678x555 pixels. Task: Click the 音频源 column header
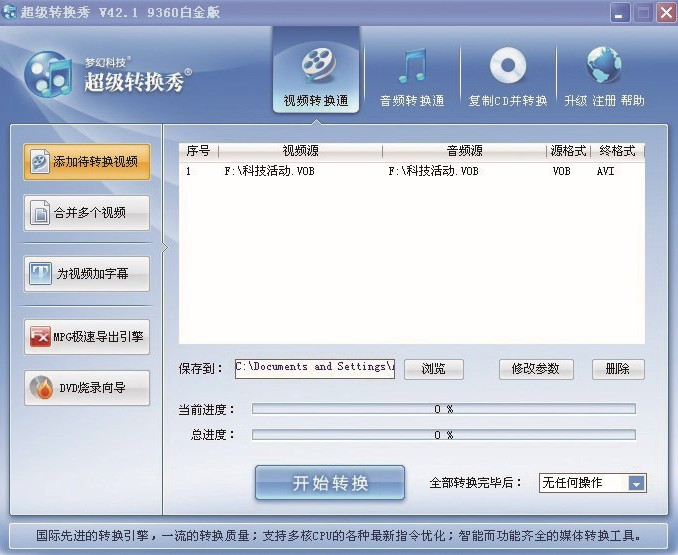tap(464, 151)
